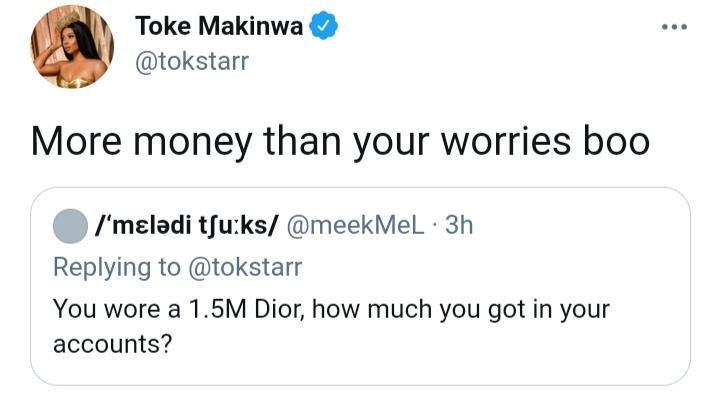The width and height of the screenshot is (720, 401).
Task: Click the 3h timestamp on the quoted tweet
Action: pos(457,226)
